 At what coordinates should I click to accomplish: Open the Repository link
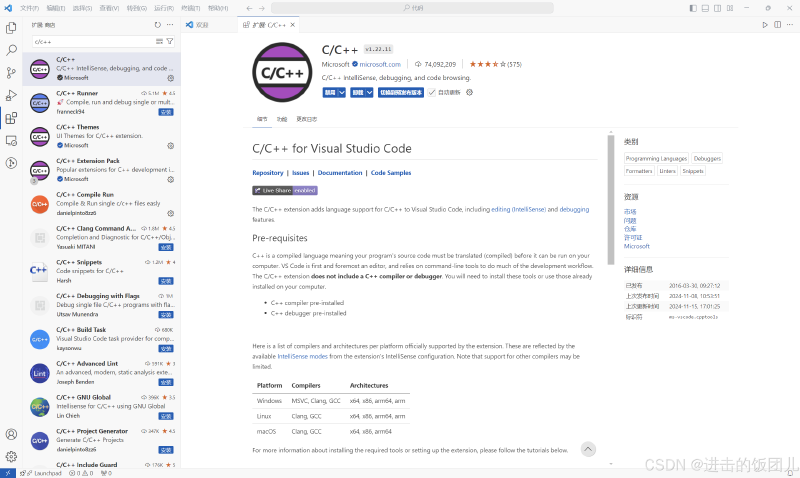pos(268,173)
